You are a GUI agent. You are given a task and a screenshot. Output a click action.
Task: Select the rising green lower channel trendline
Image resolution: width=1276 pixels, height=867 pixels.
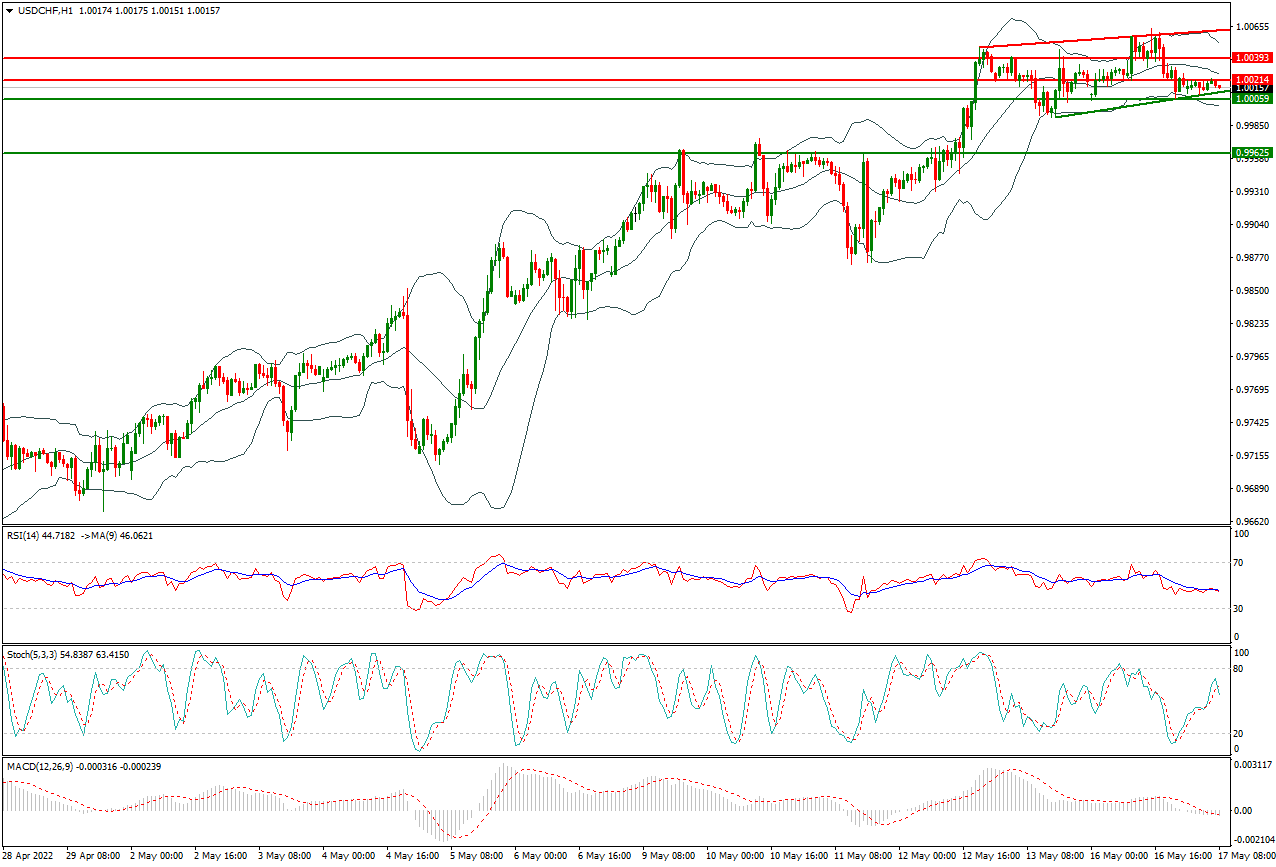pos(1142,104)
